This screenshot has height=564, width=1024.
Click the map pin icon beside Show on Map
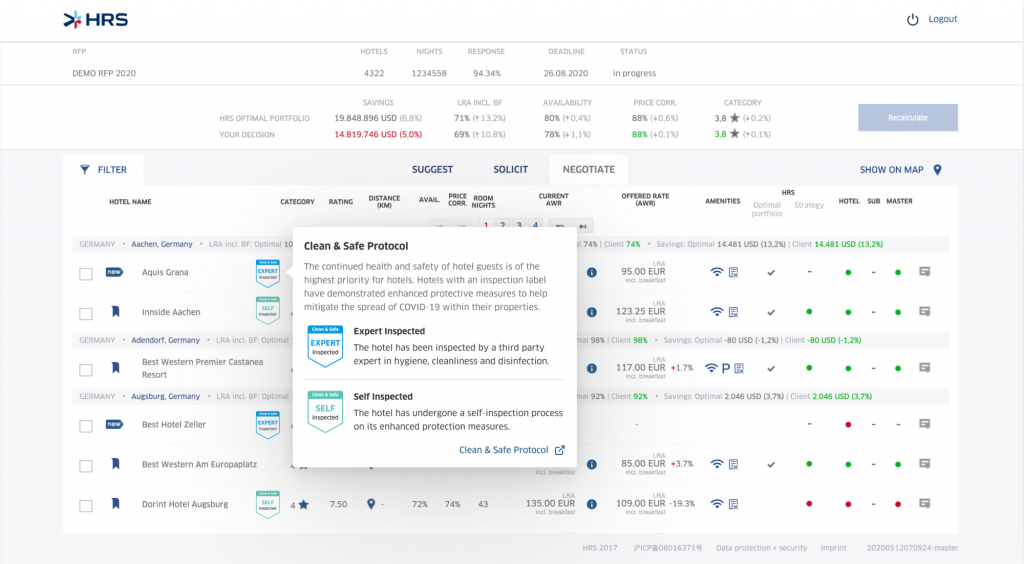coord(937,170)
